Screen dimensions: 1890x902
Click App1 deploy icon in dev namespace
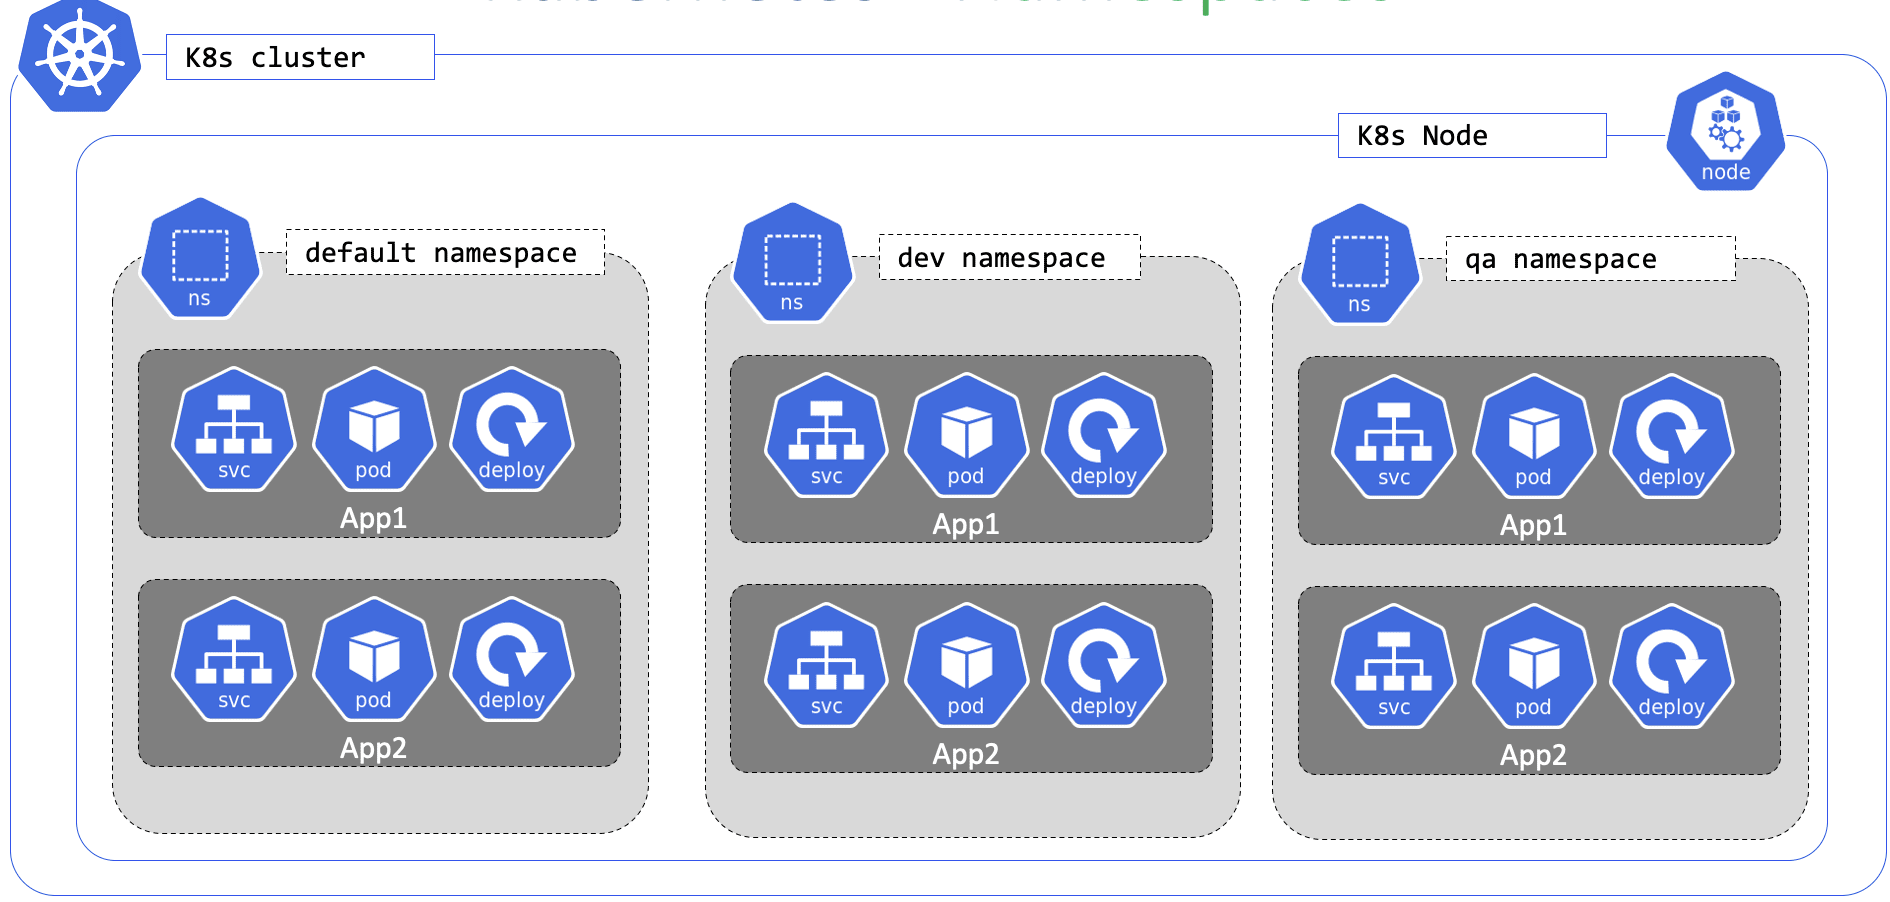1104,436
